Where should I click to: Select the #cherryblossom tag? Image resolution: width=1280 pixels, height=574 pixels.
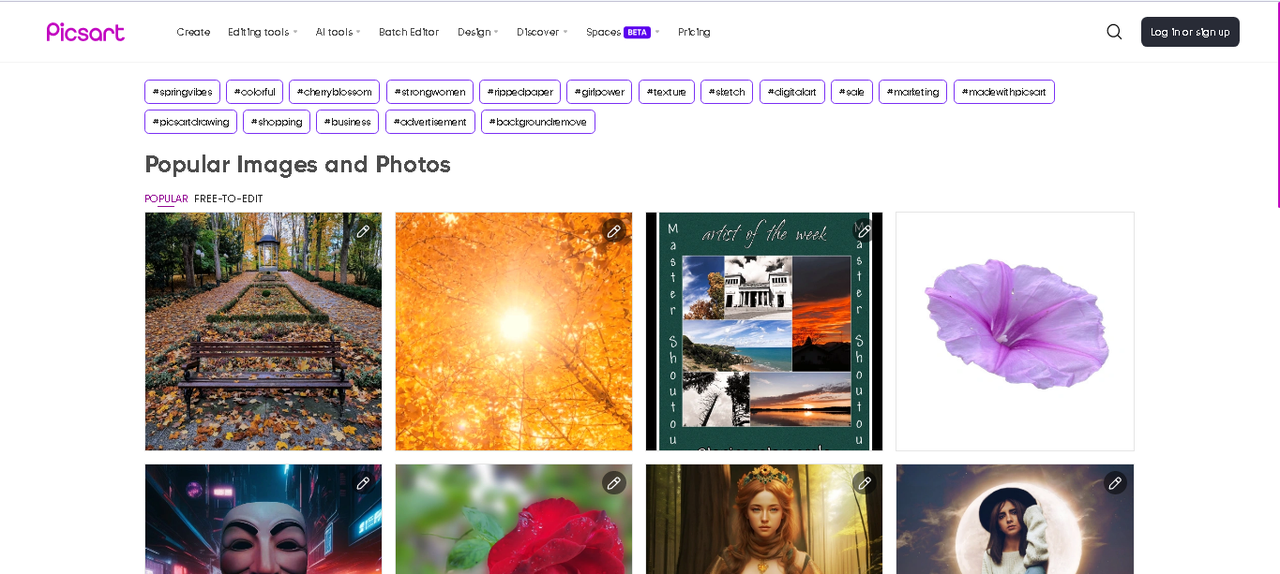pyautogui.click(x=334, y=92)
